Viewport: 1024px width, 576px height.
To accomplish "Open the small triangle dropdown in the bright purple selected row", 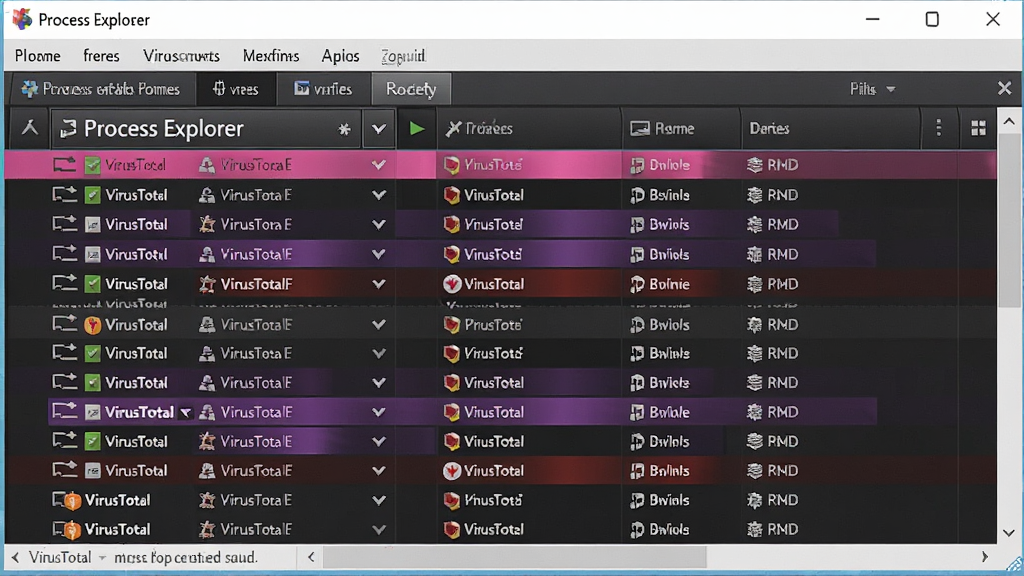I will (x=185, y=413).
